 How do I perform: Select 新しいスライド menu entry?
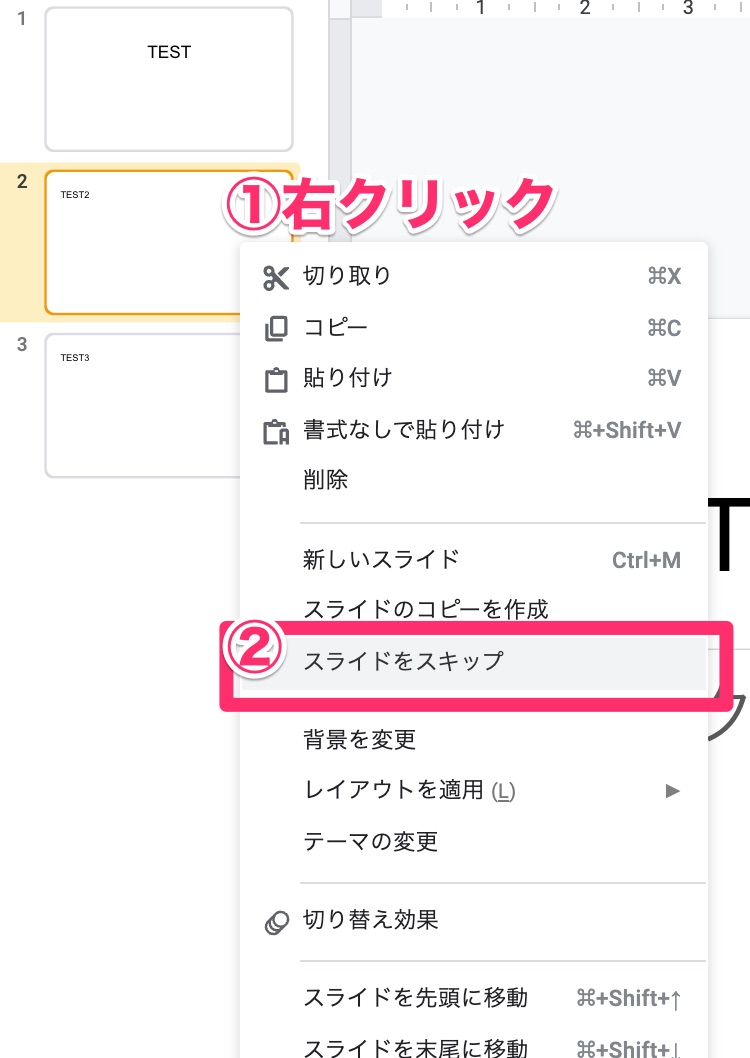click(381, 559)
